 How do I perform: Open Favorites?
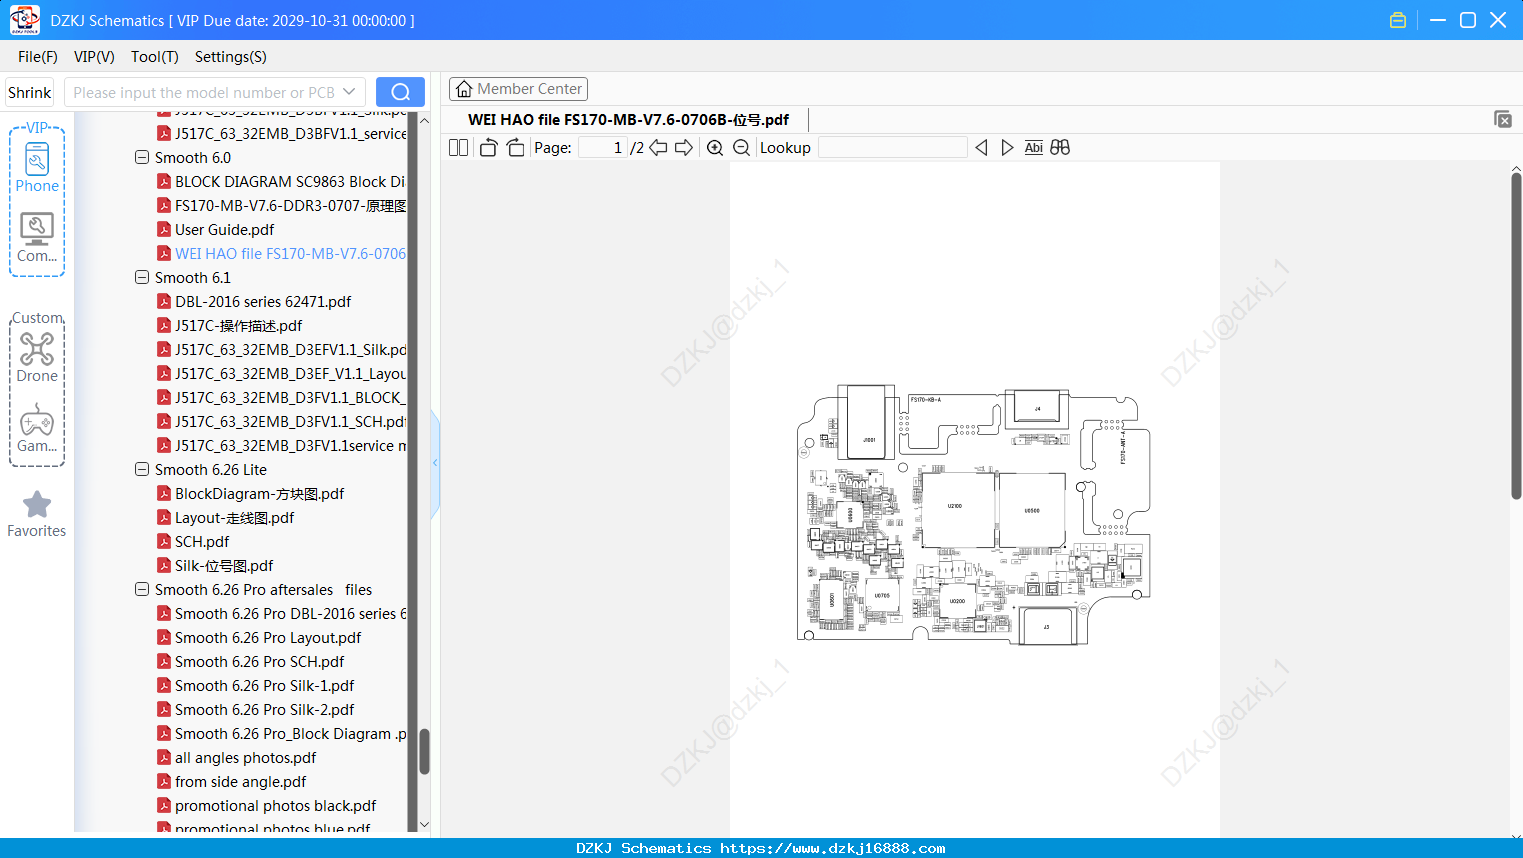point(37,514)
